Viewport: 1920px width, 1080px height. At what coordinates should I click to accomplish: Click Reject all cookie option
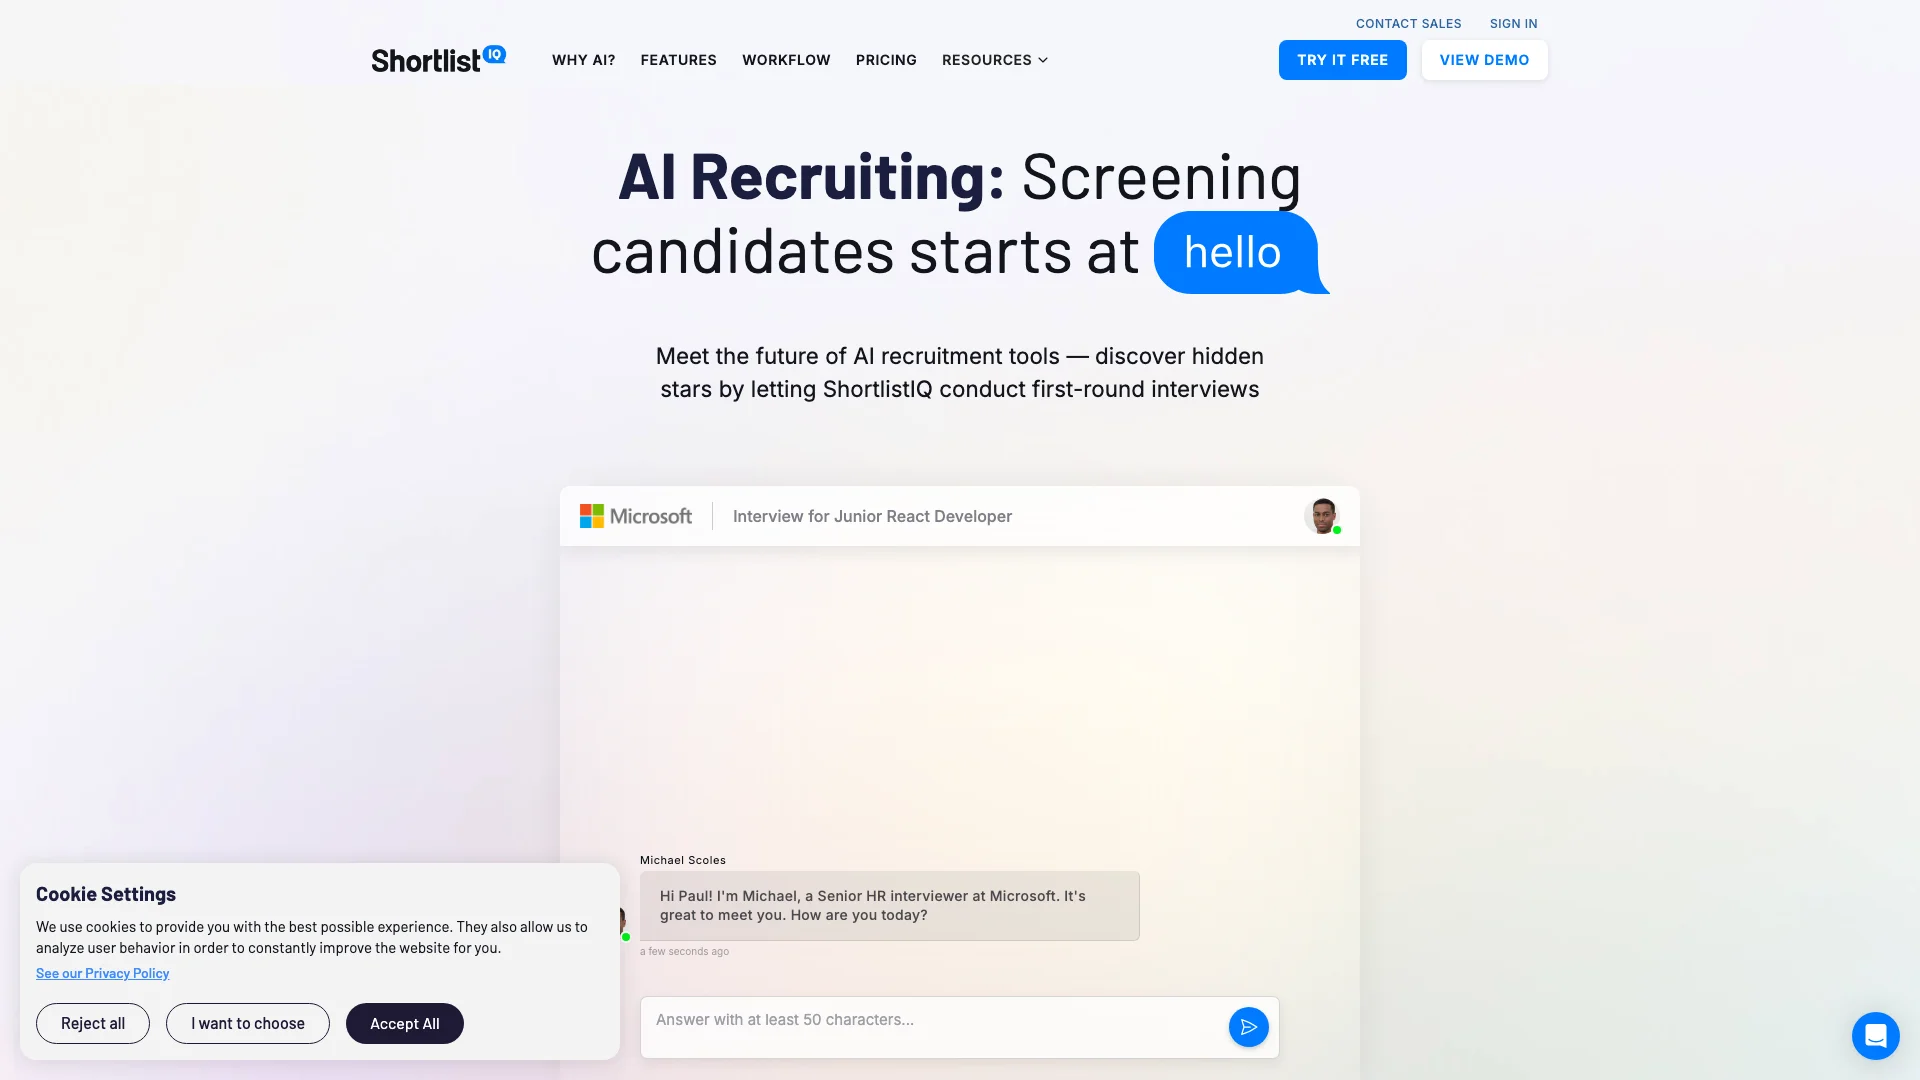(x=92, y=1022)
